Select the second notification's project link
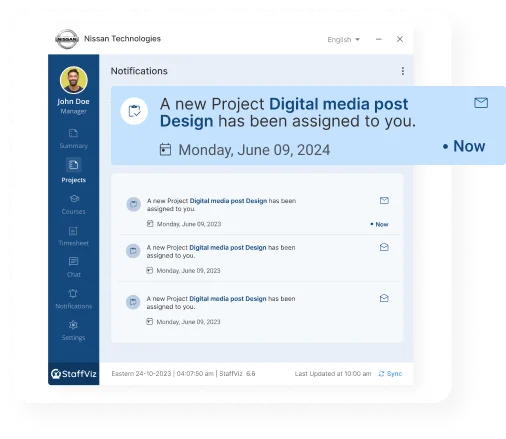This screenshot has height=439, width=506. (x=228, y=248)
